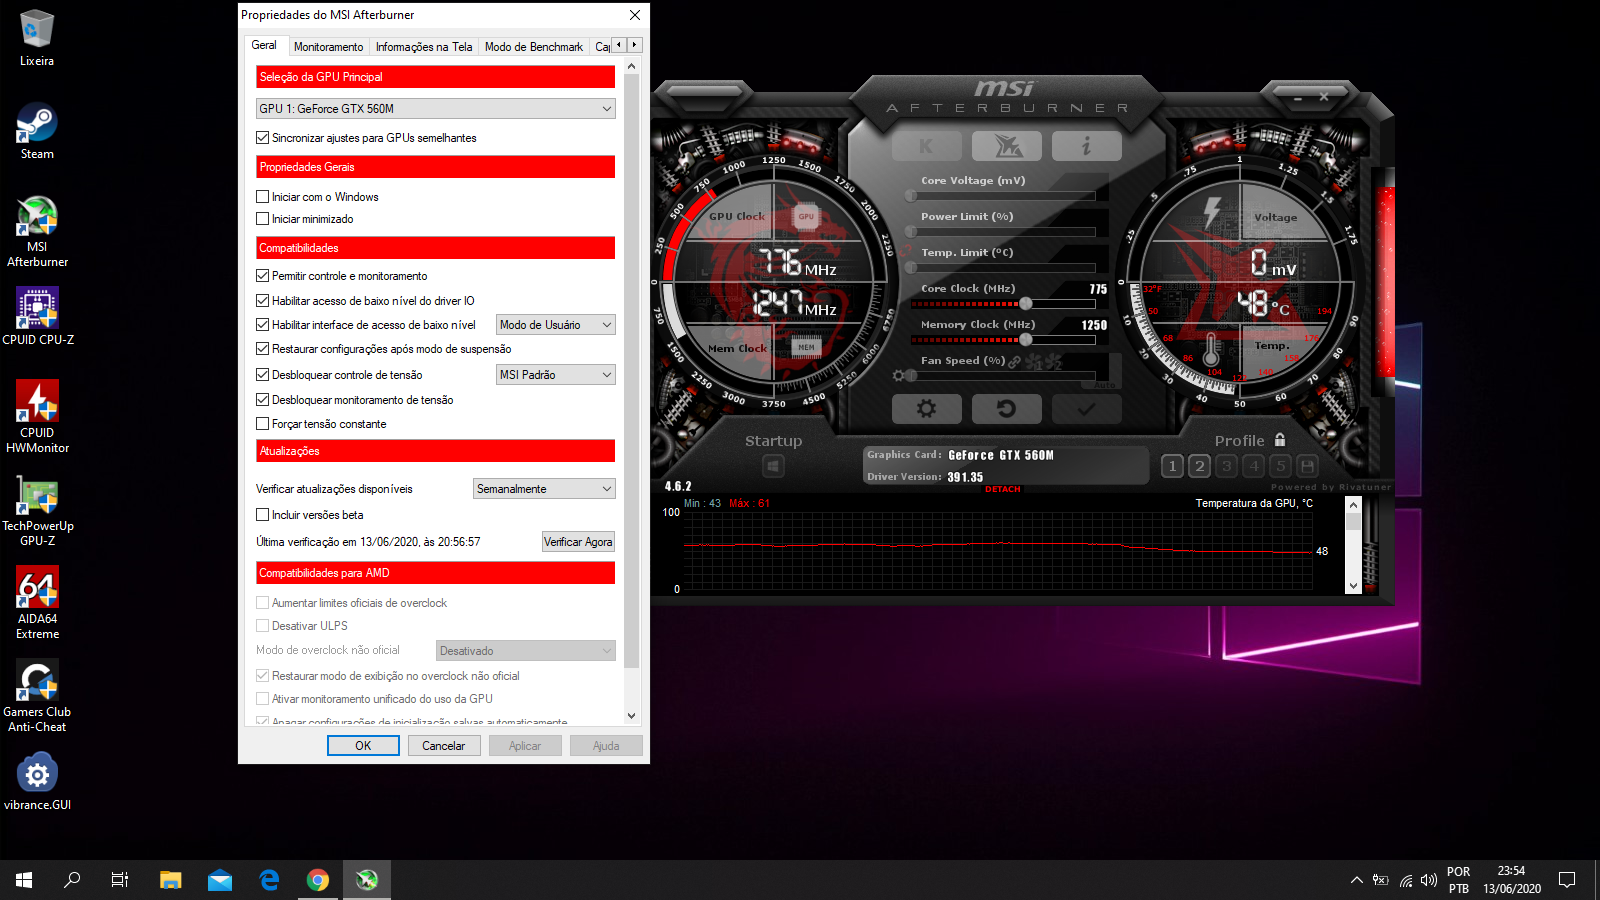1600x900 pixels.
Task: Toggle Habilitar interface de acesso de baixo nível
Action: tap(263, 325)
